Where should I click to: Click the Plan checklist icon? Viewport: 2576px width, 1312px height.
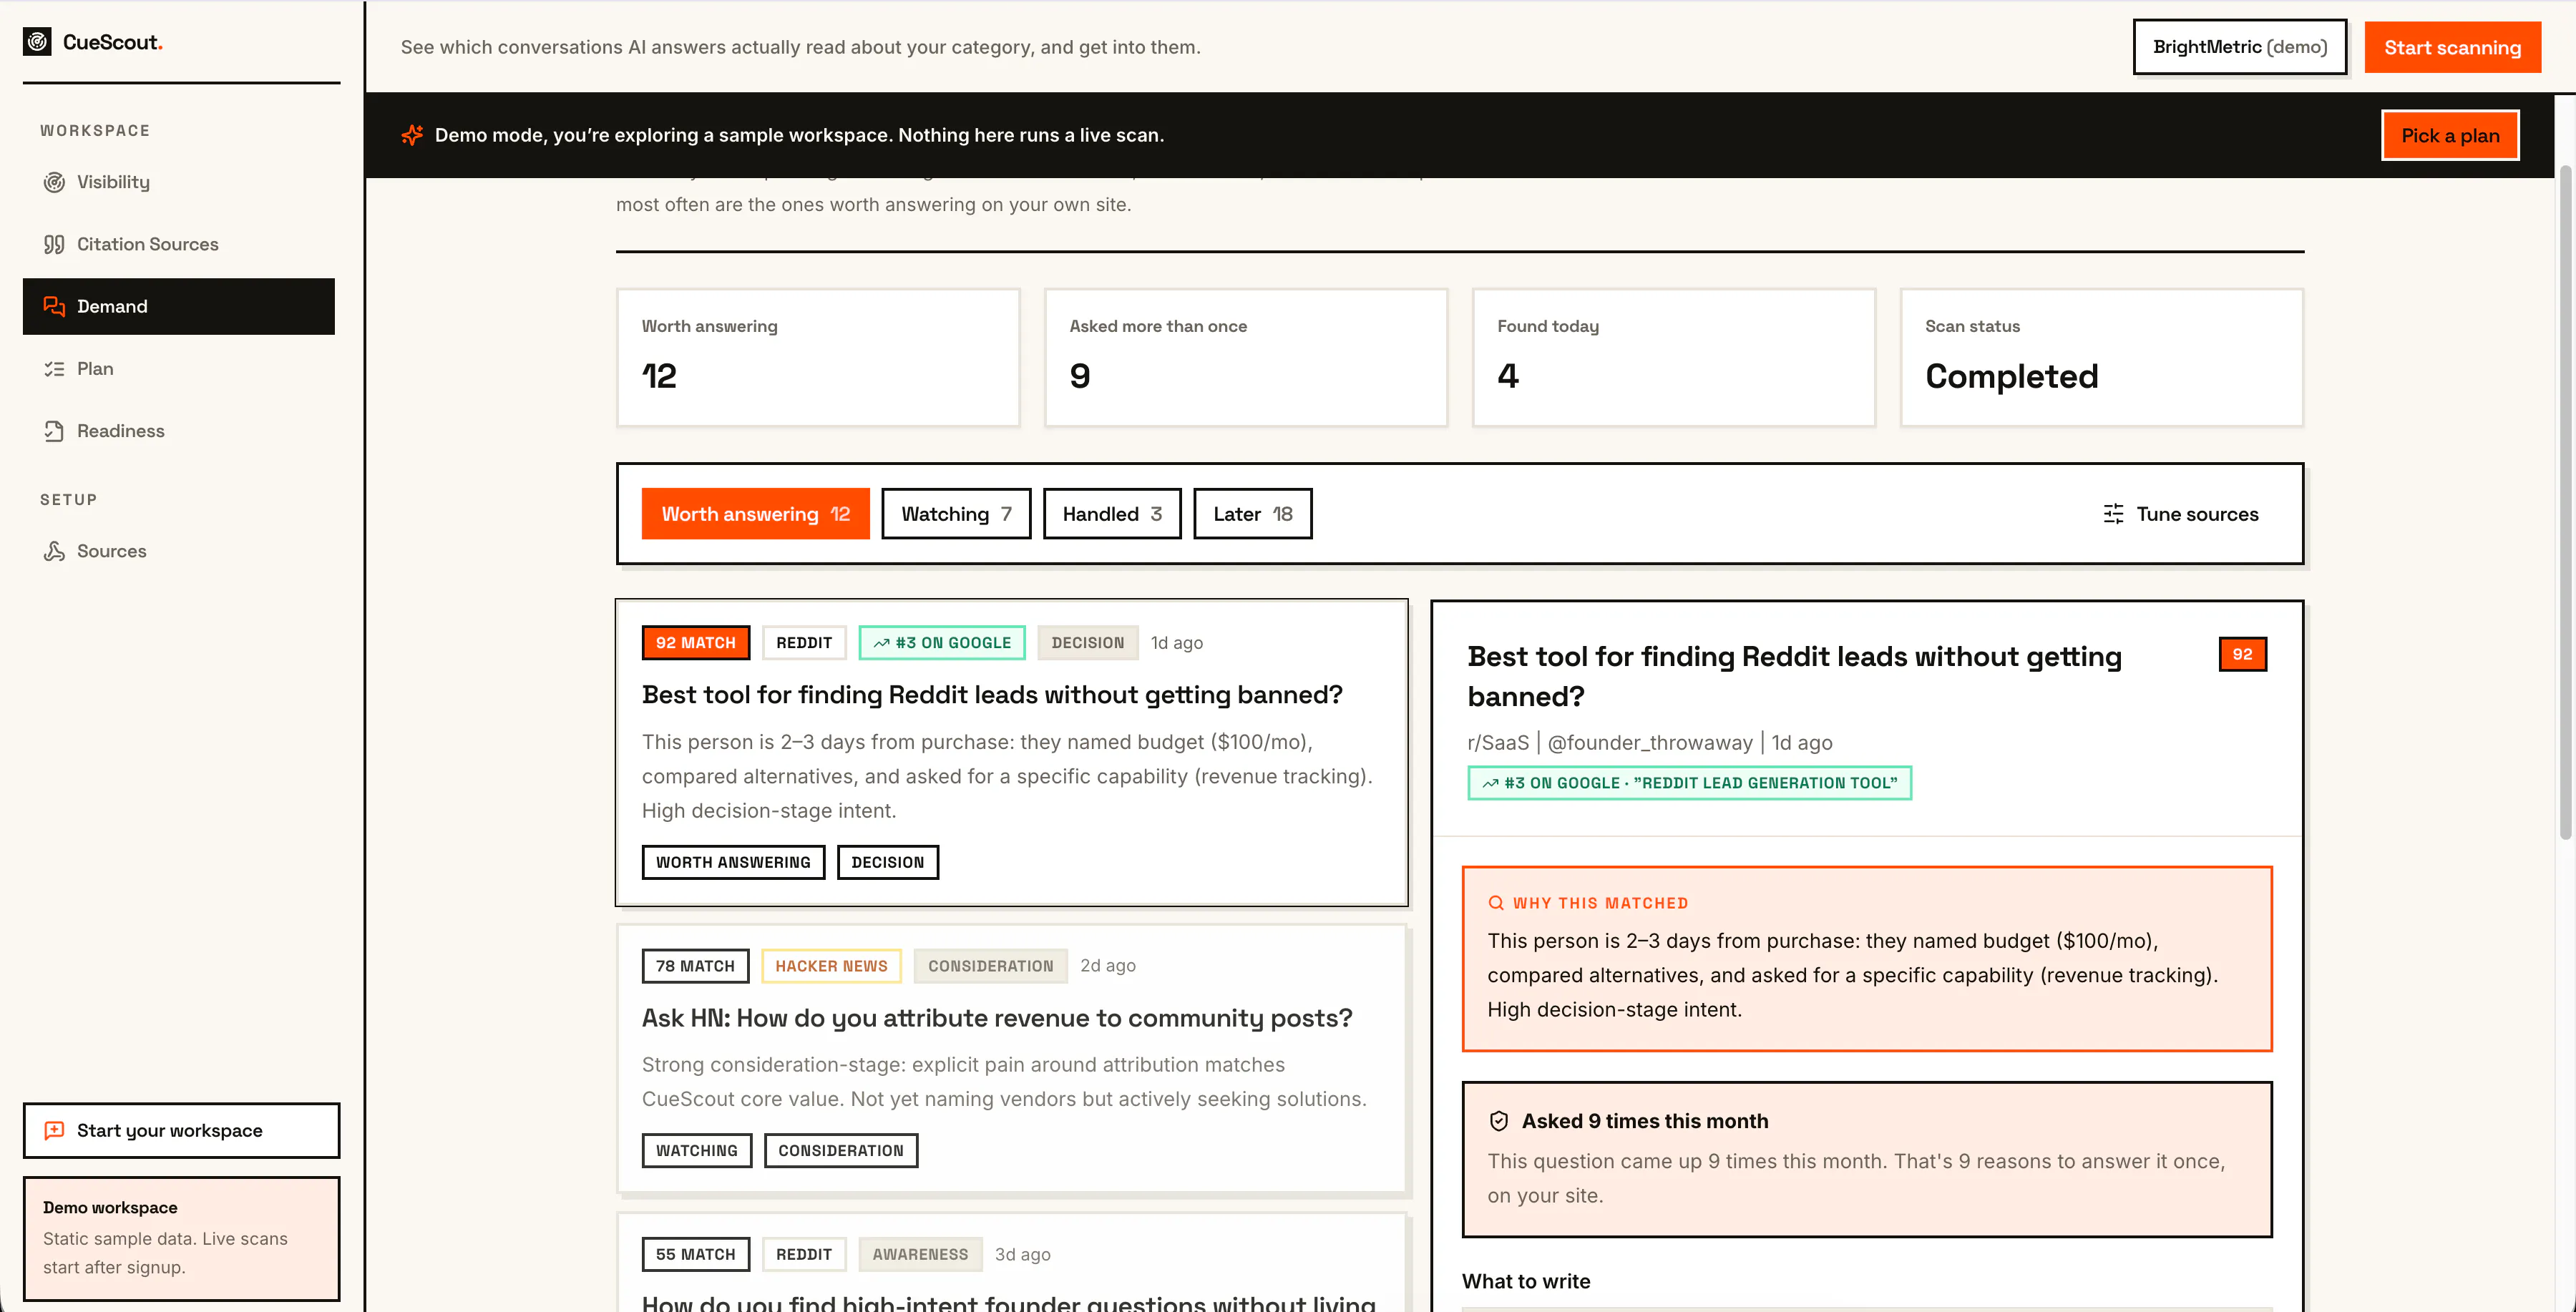54,369
